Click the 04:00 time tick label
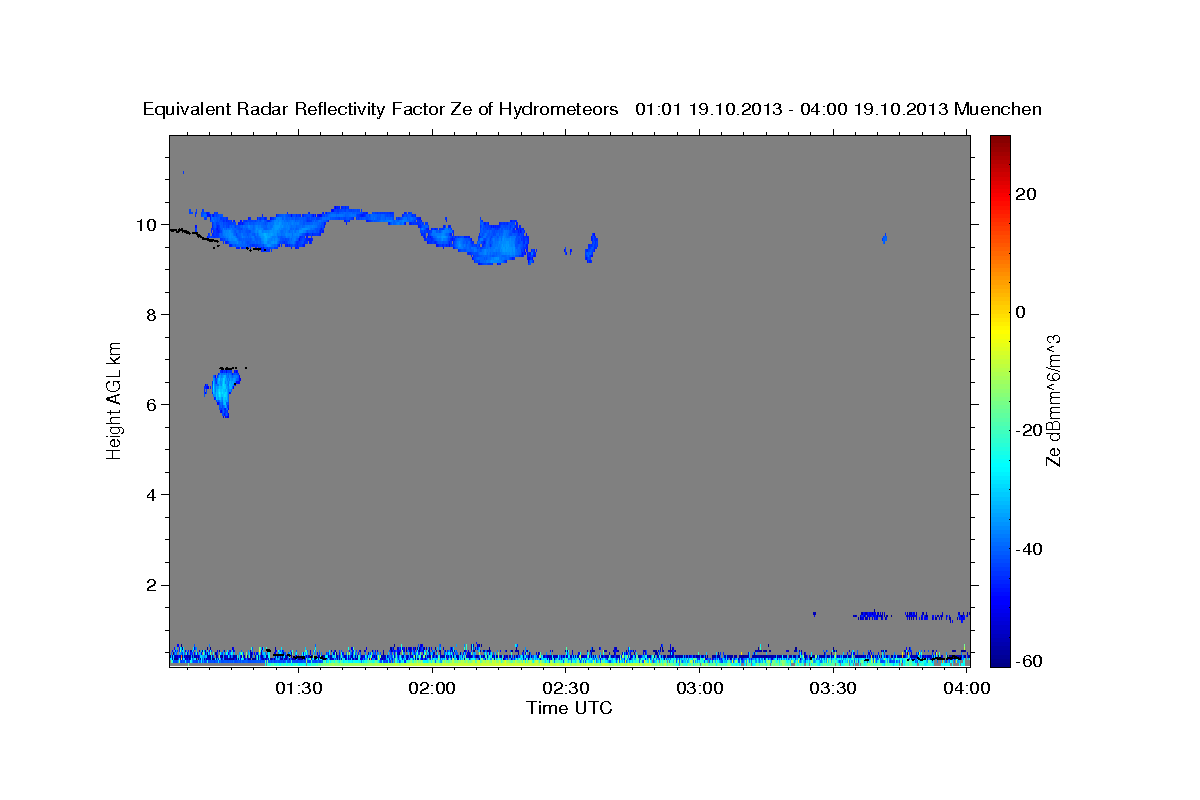This screenshot has height=800, width=1200. [x=967, y=688]
